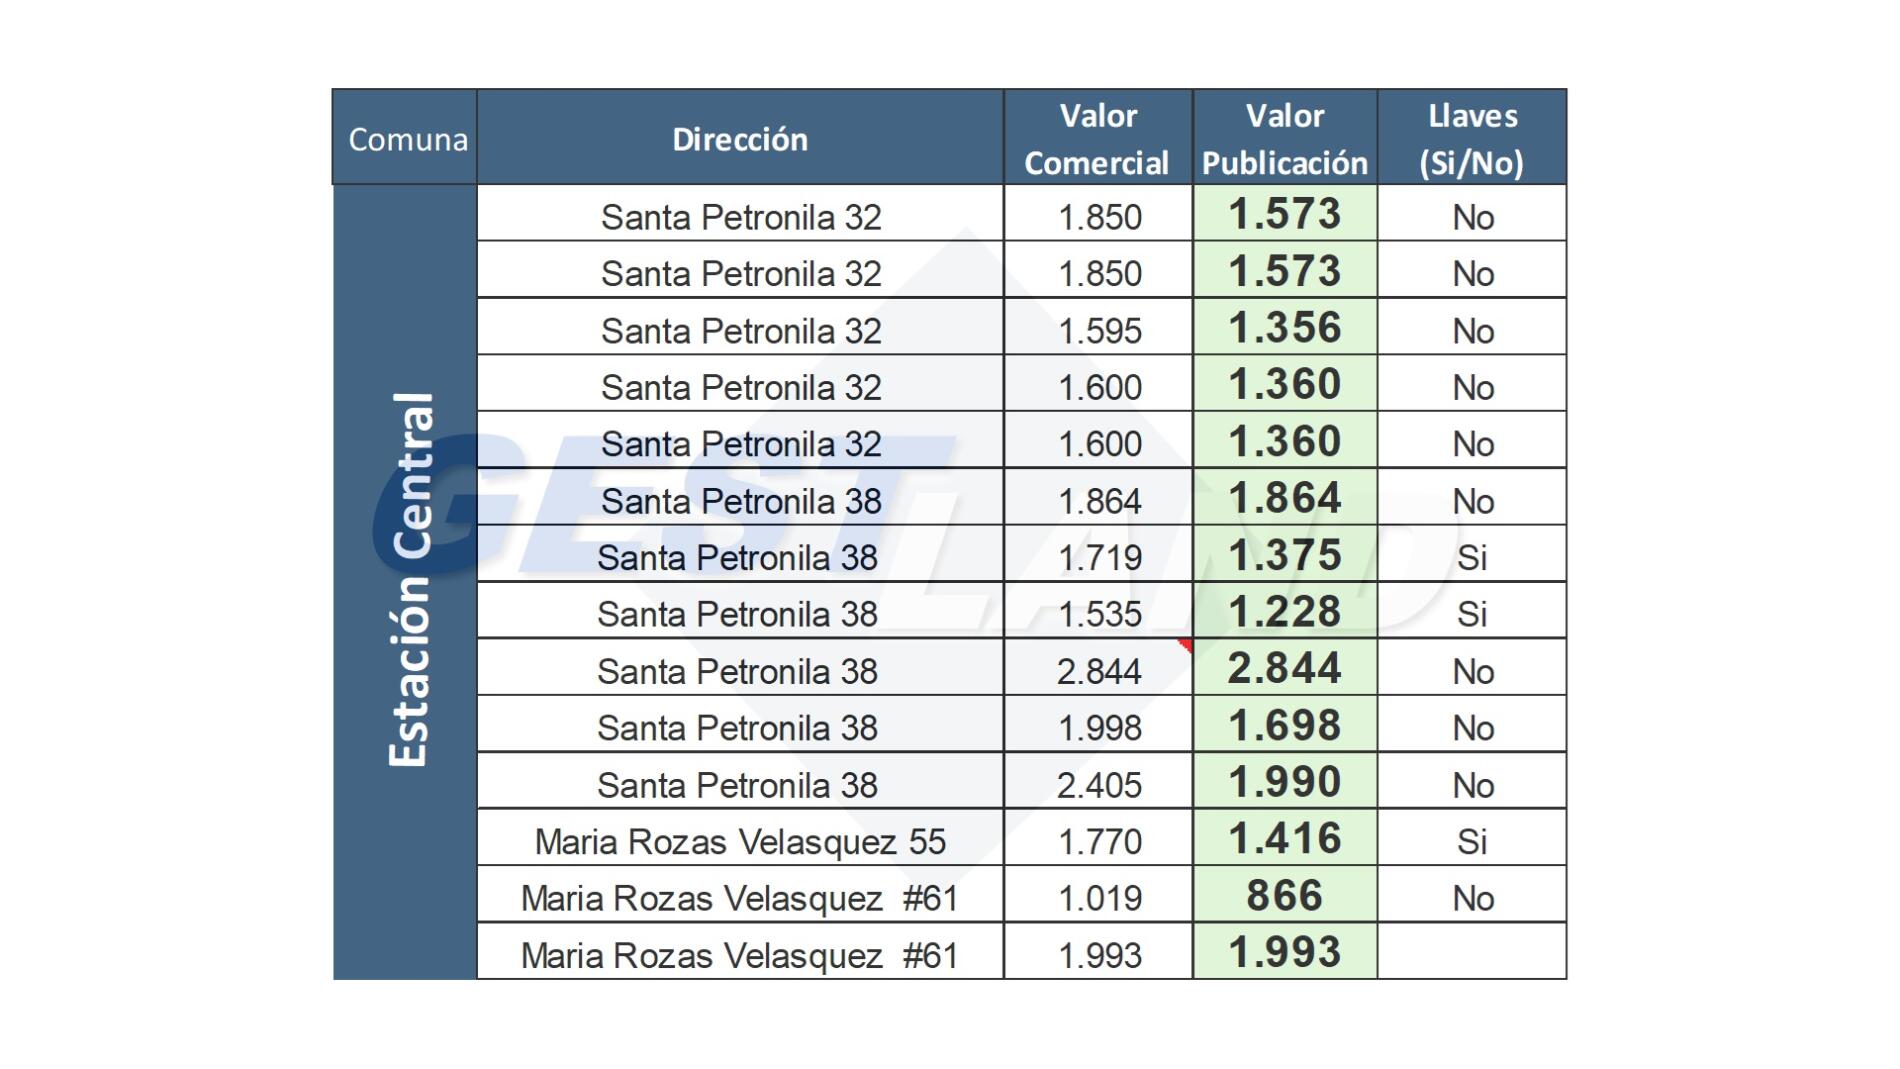Select the Llaves (Si/No) header

(1471, 138)
